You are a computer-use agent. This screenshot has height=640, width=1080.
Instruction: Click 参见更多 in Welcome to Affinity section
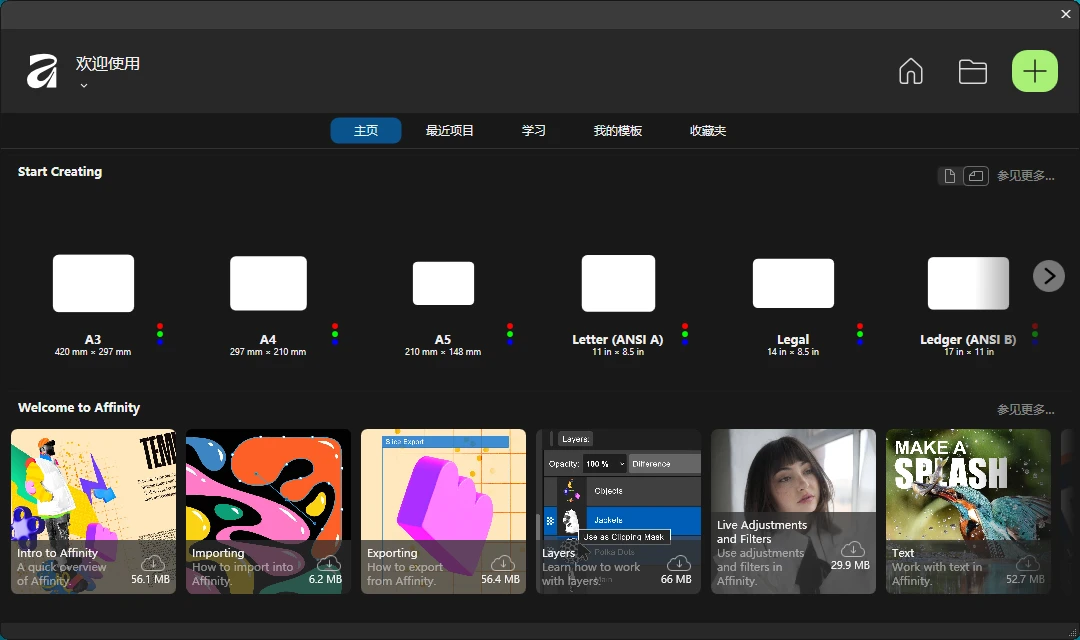(1026, 409)
